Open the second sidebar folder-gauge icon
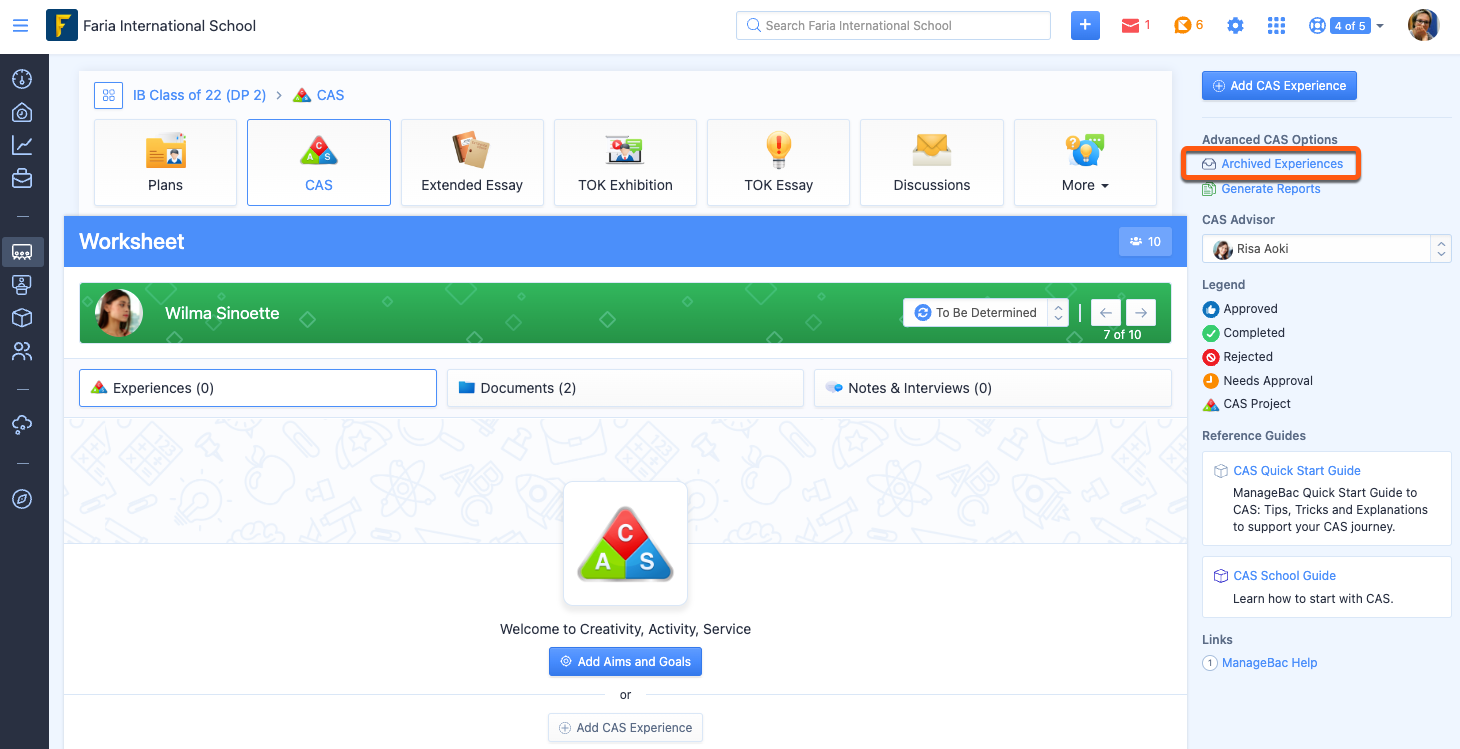This screenshot has height=749, width=1460. 22,113
